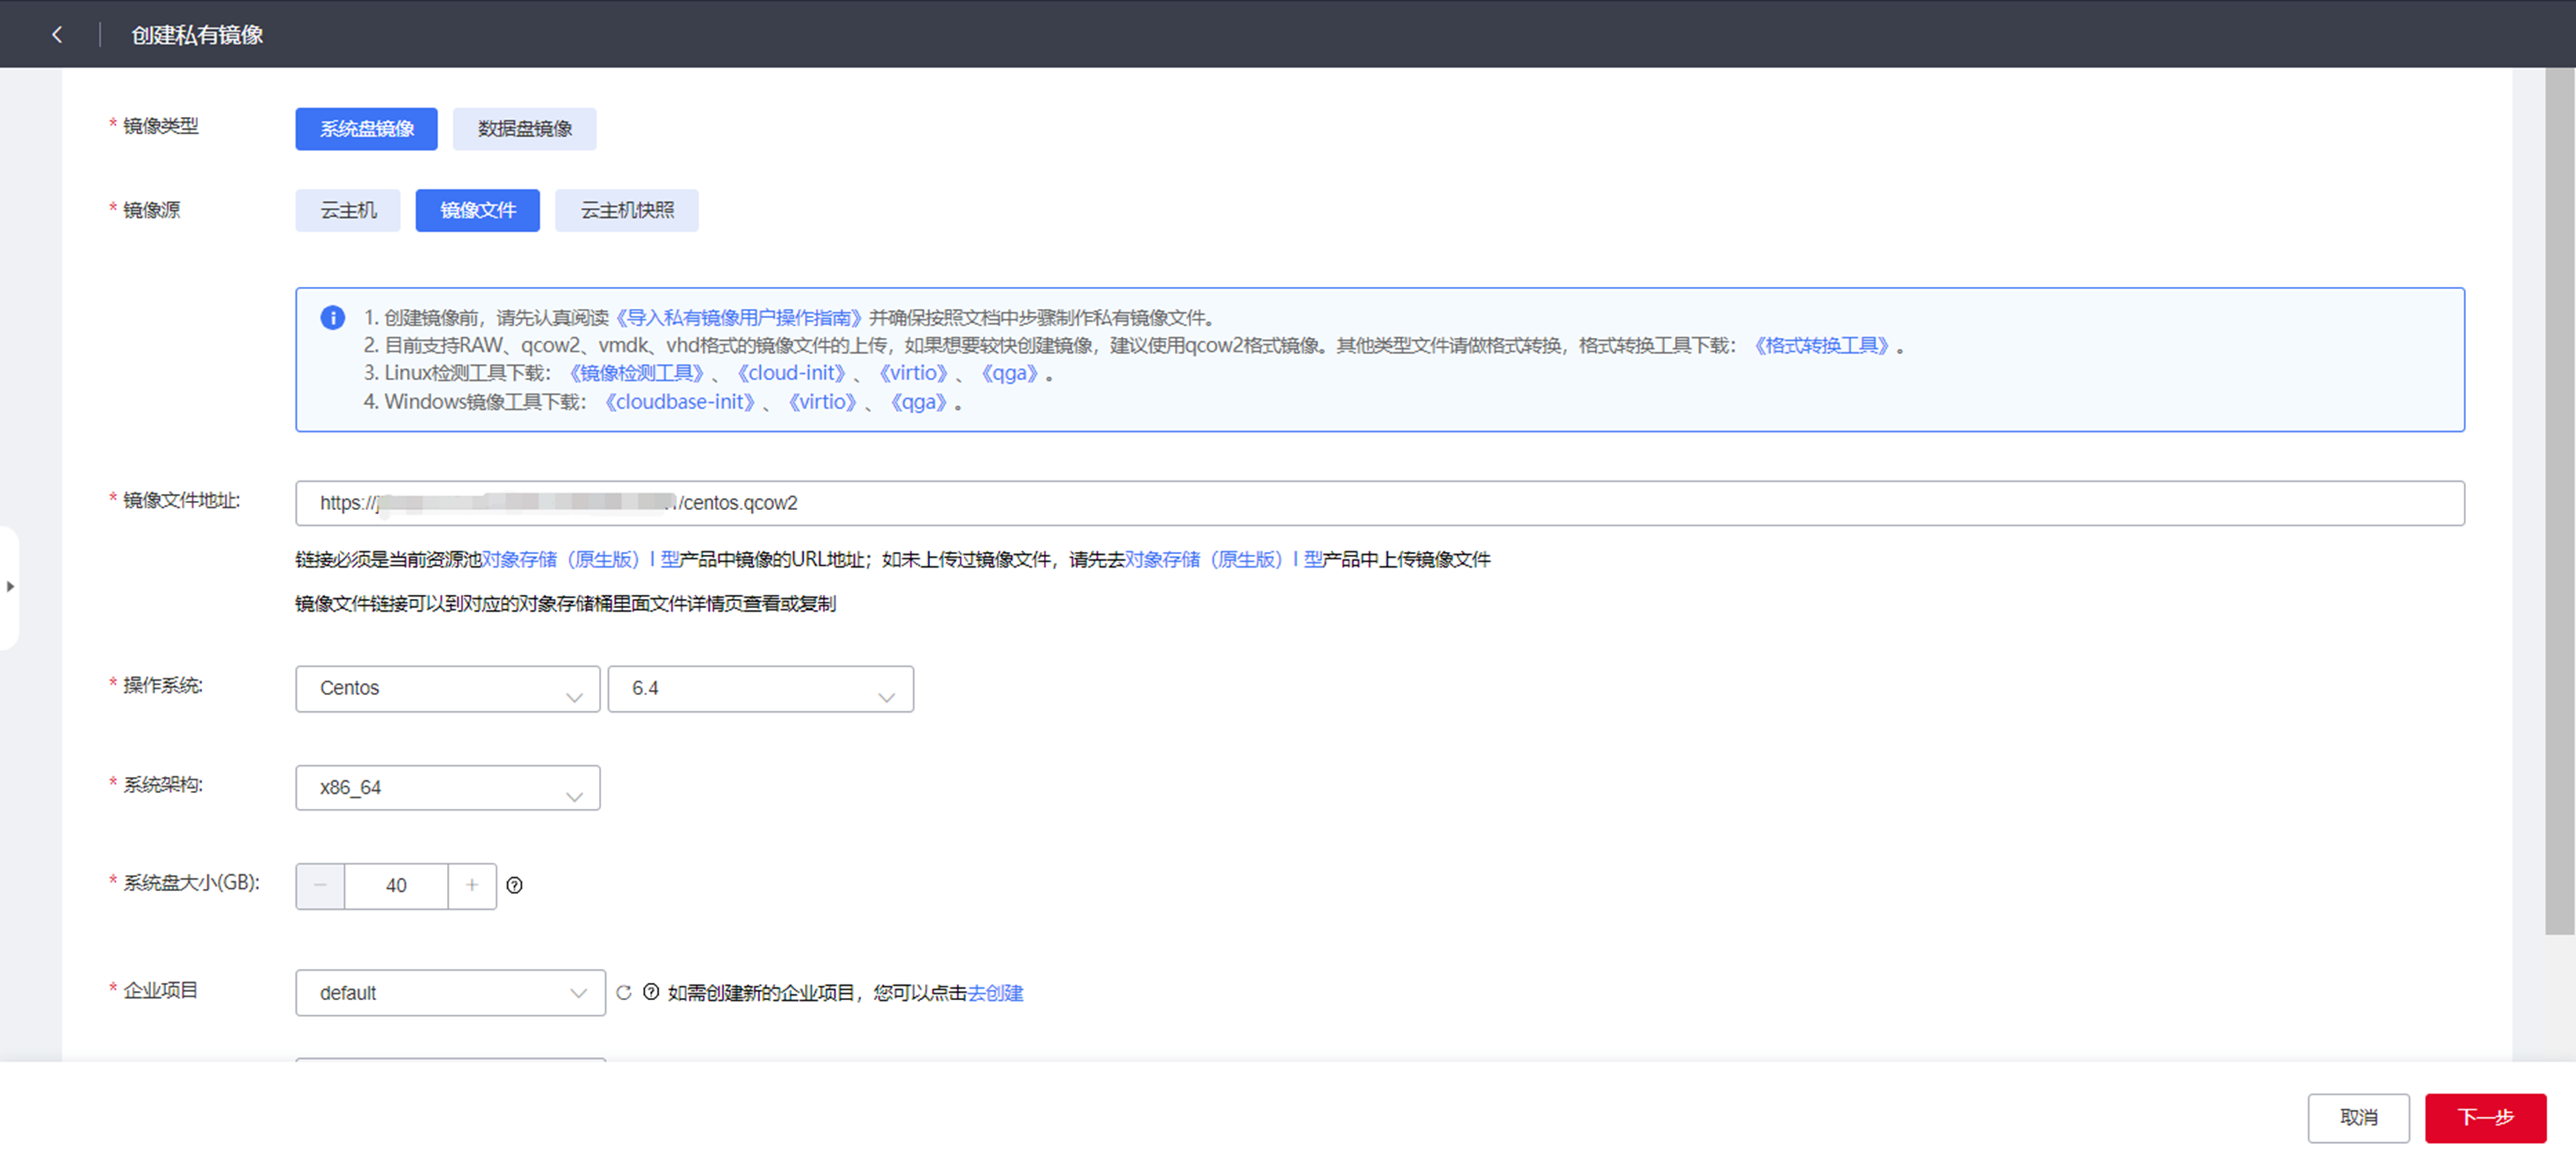Click the blue info icon in notice
The width and height of the screenshot is (2576, 1171).
click(332, 318)
